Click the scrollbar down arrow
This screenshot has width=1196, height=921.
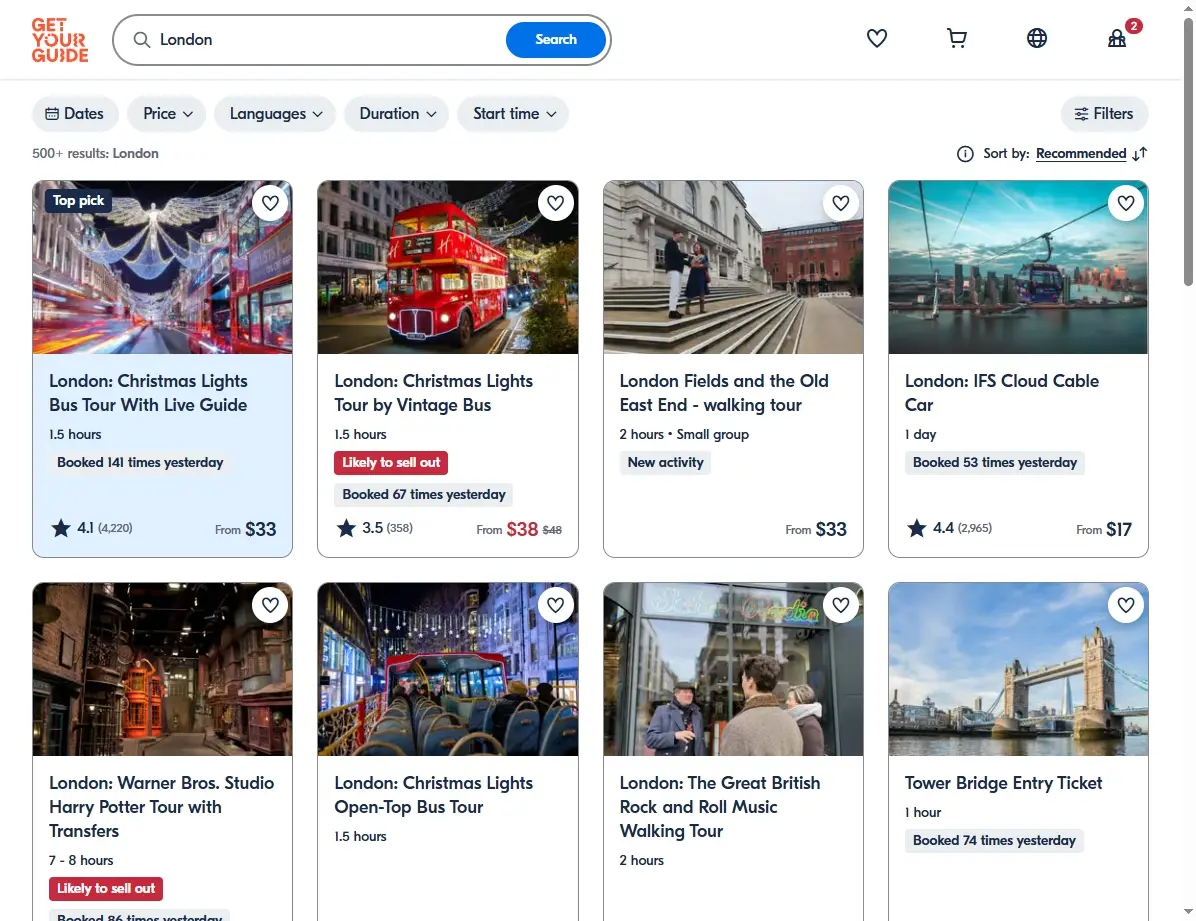point(1188,912)
